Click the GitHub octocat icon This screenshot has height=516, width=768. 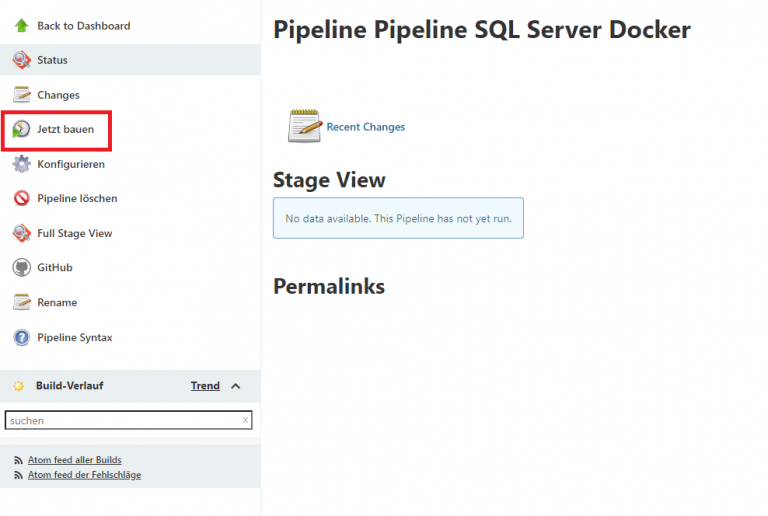22,267
